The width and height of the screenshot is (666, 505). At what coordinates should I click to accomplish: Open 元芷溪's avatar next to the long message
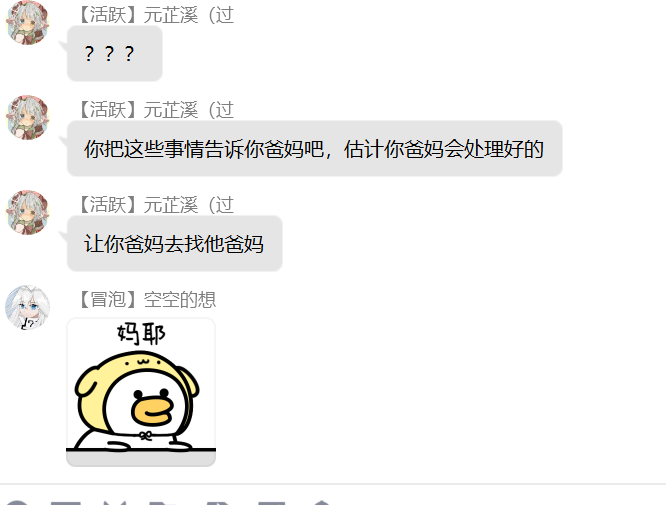pyautogui.click(x=28, y=117)
